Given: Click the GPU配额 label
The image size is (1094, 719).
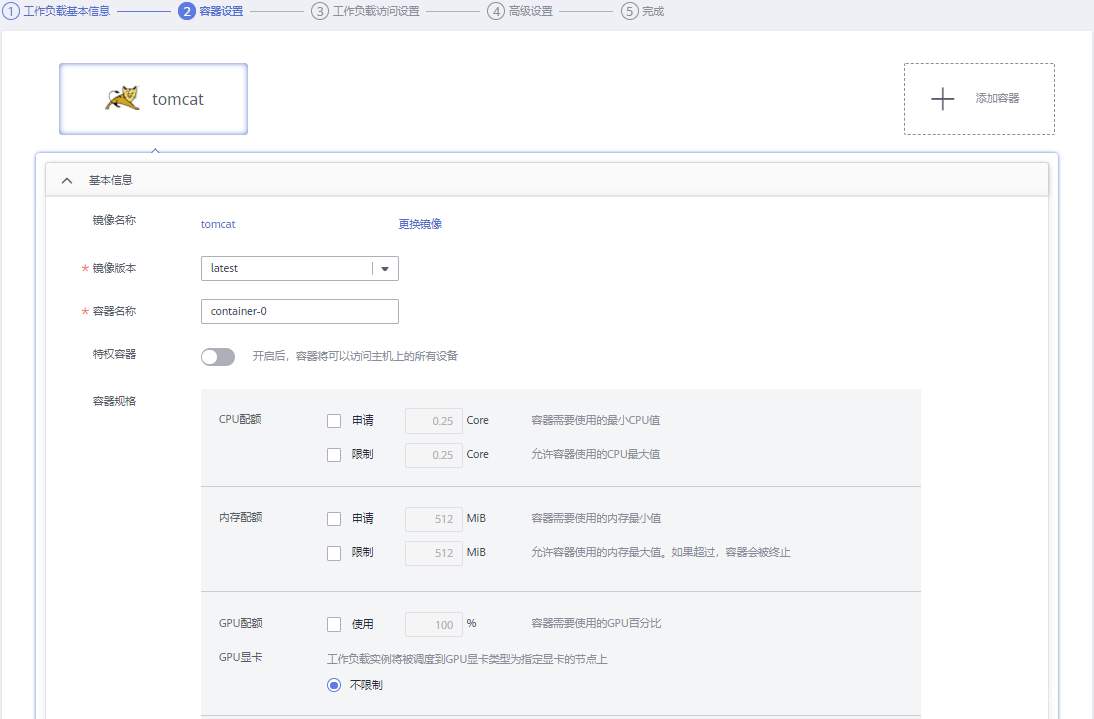Looking at the screenshot, I should [x=240, y=623].
